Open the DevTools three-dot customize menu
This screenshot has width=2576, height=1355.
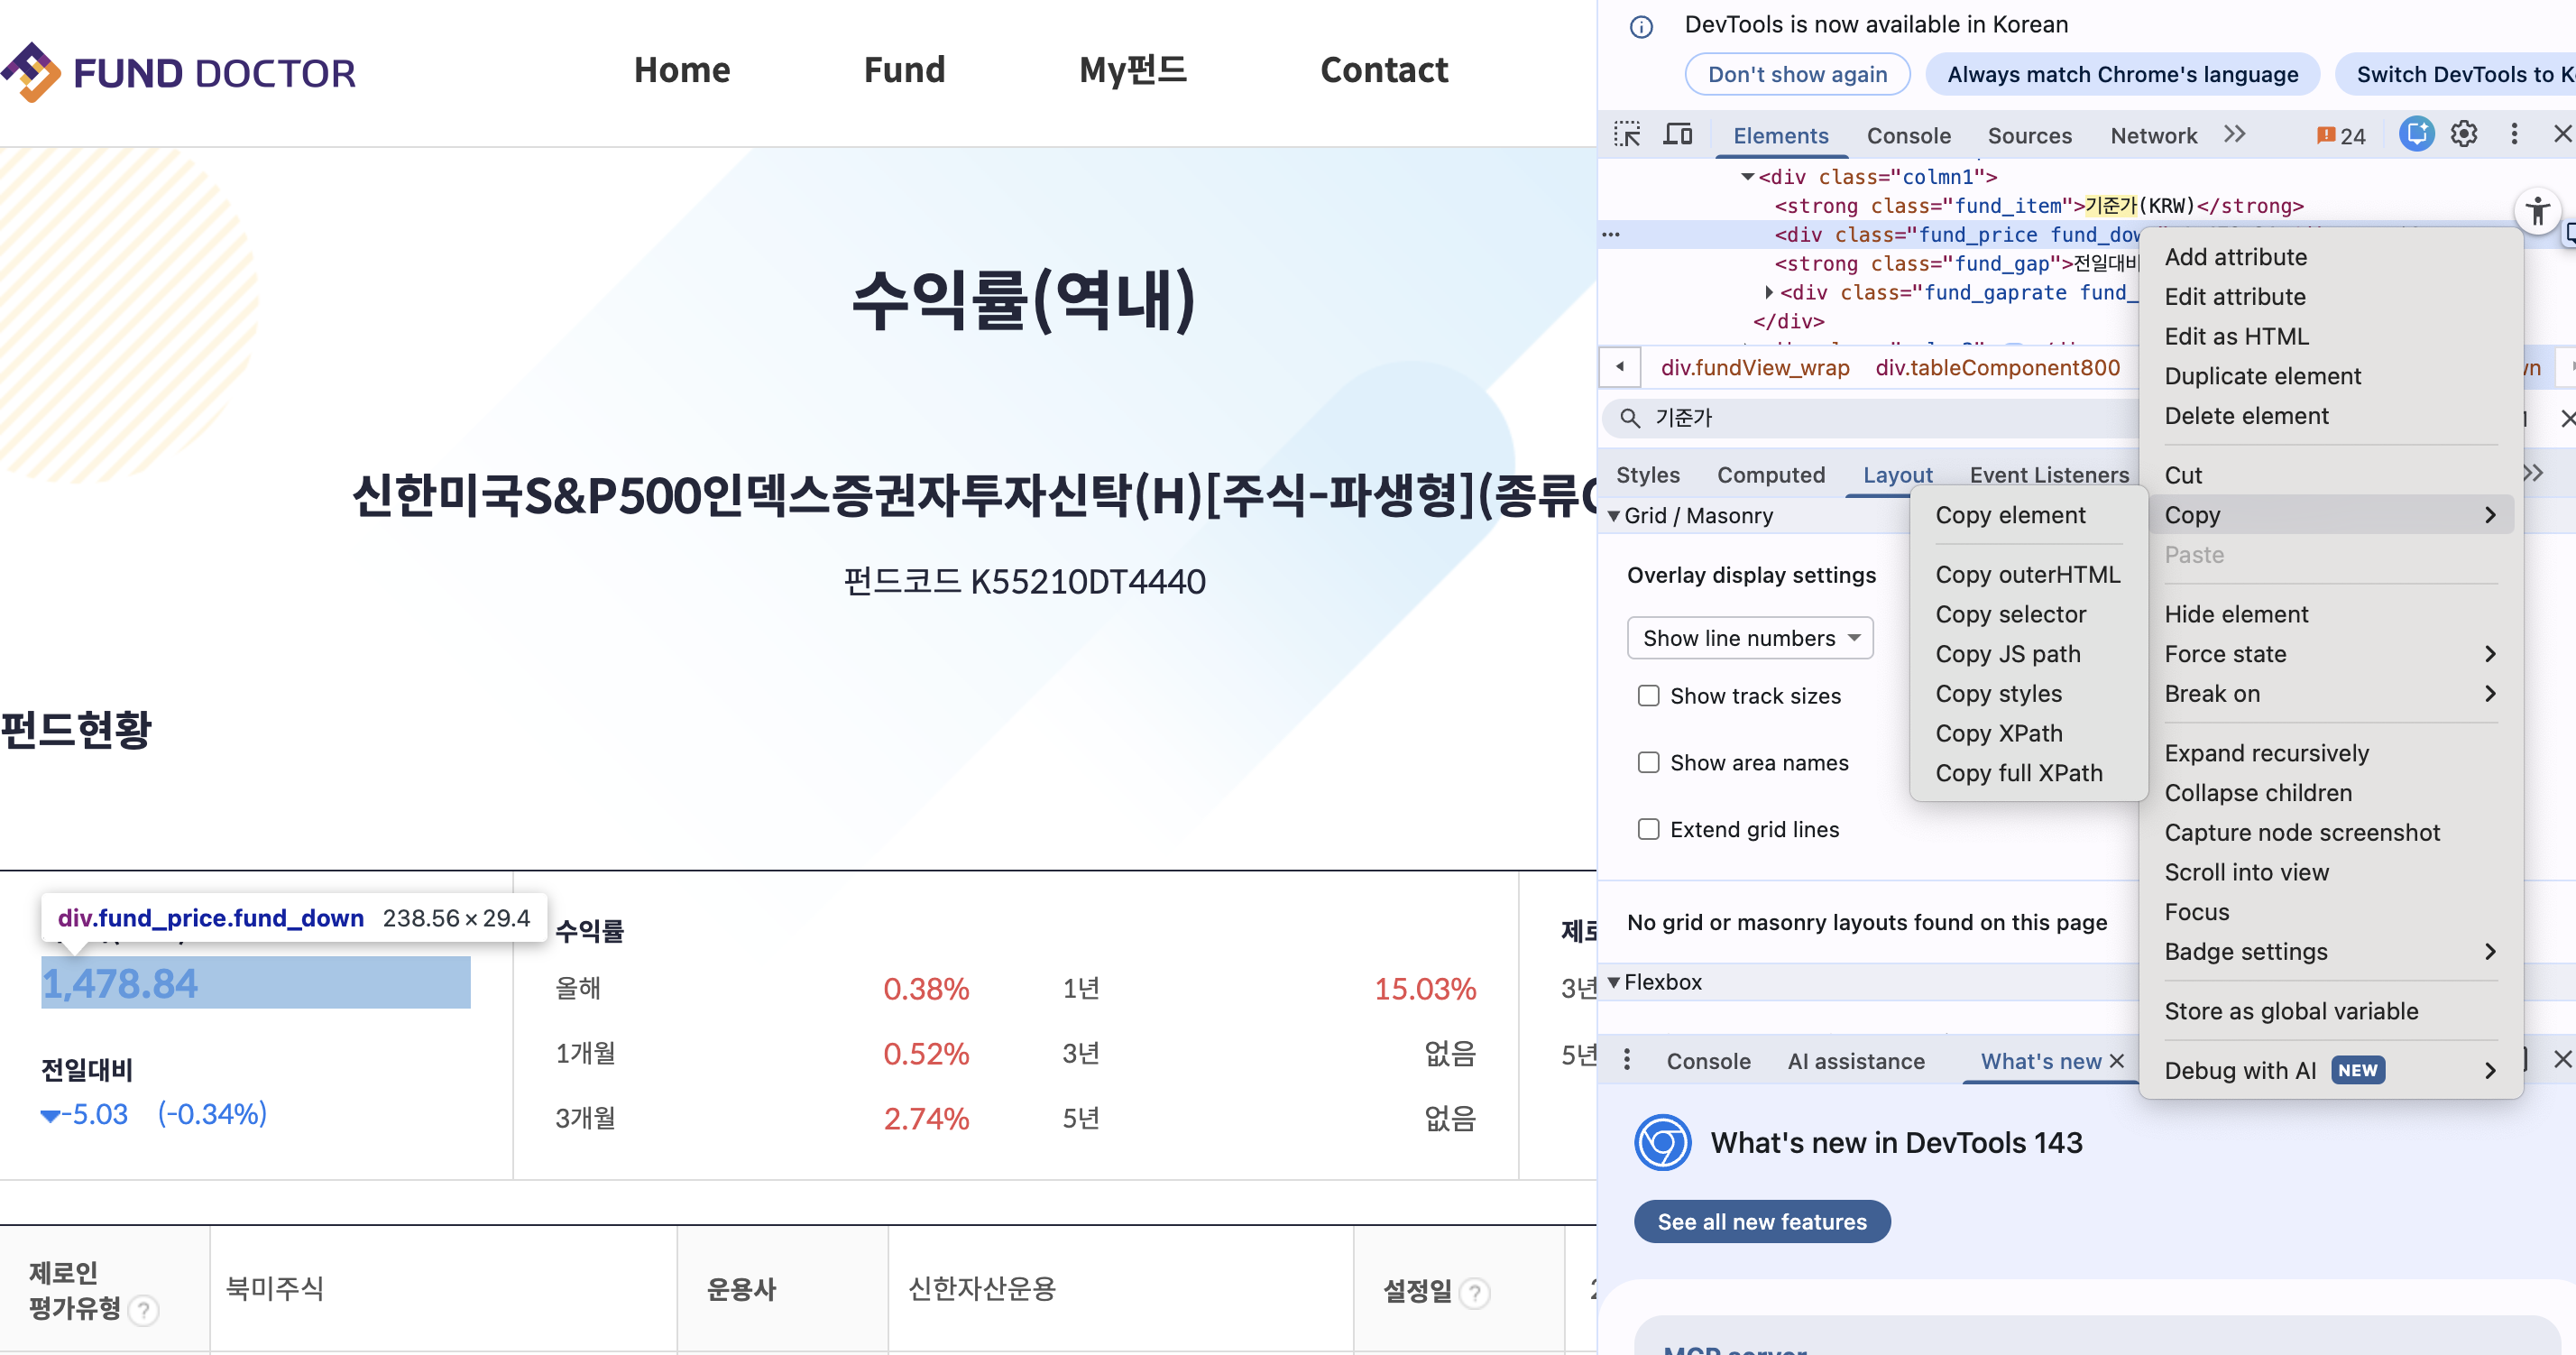(2513, 134)
